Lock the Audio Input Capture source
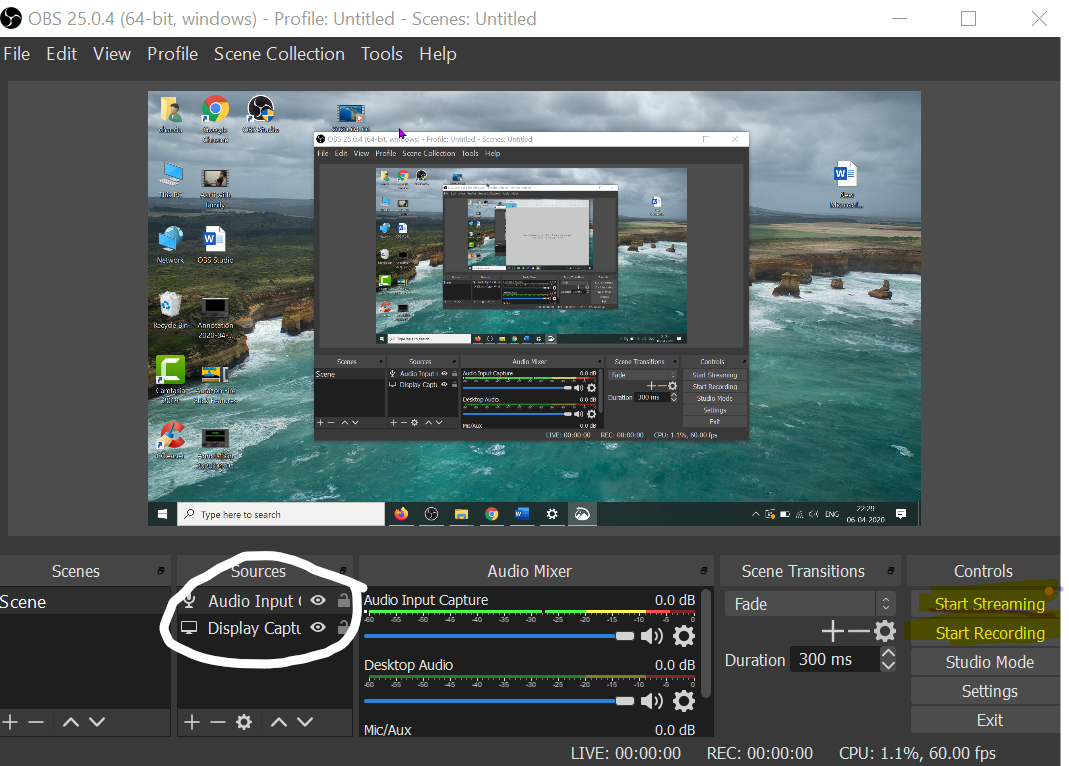 344,601
